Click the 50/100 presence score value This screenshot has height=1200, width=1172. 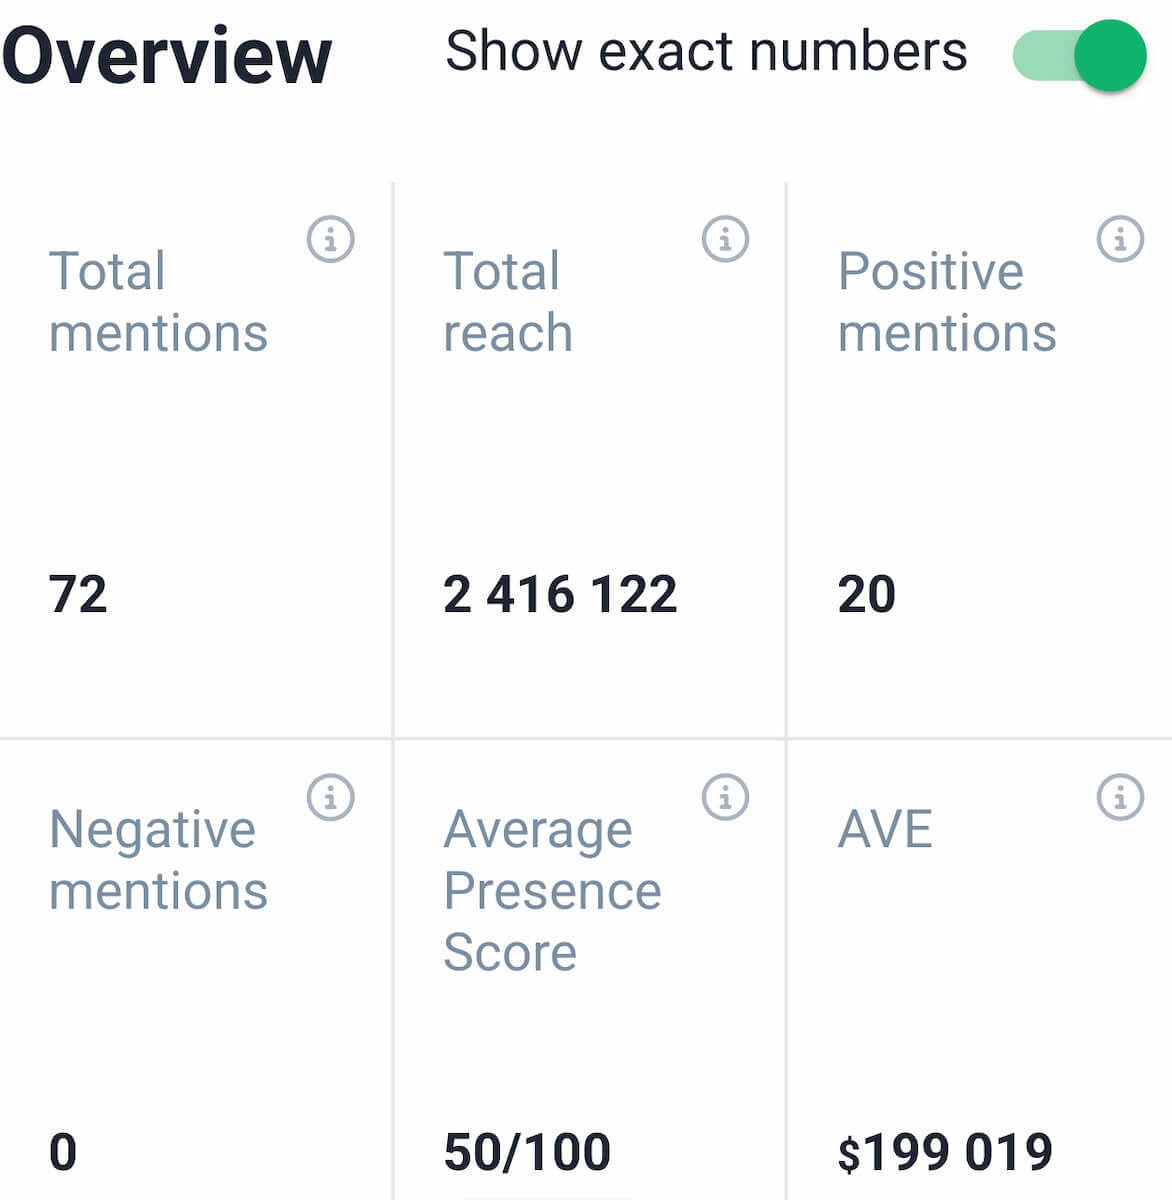click(x=527, y=1152)
